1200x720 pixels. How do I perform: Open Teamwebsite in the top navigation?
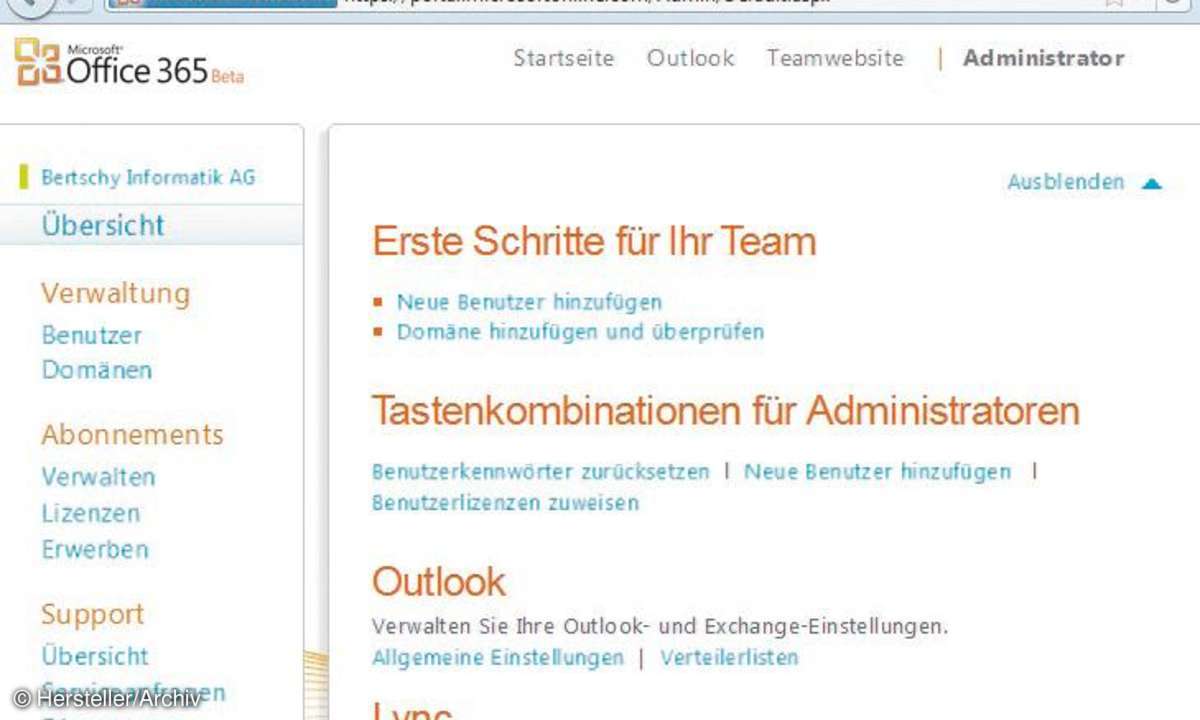click(x=835, y=58)
